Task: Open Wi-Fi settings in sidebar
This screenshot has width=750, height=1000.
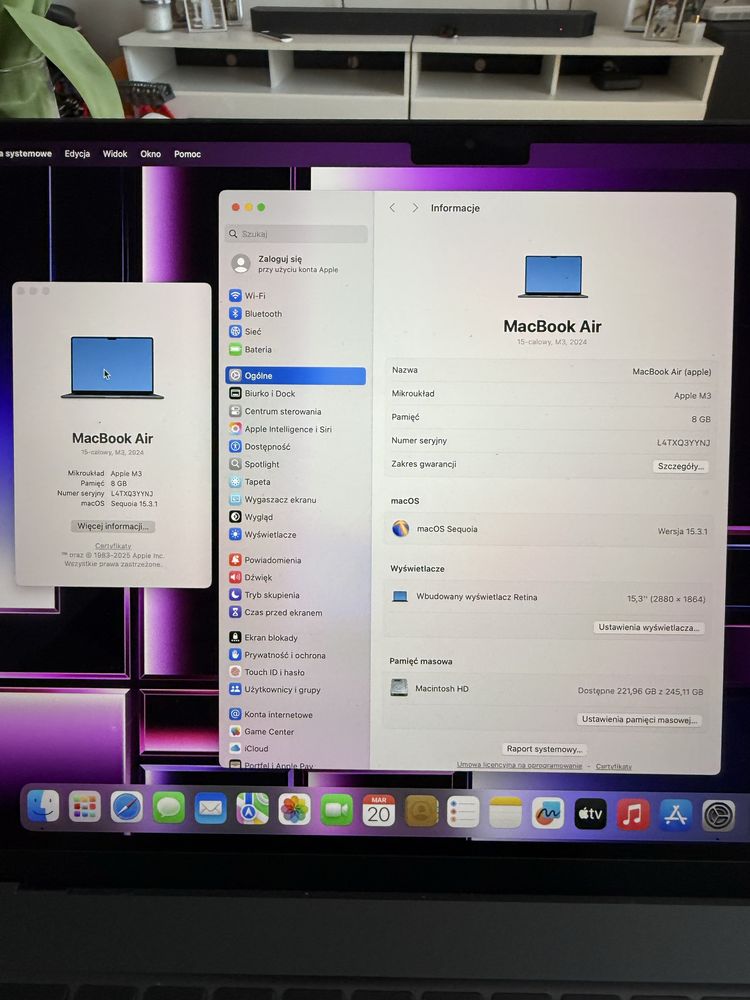Action: click(x=247, y=296)
